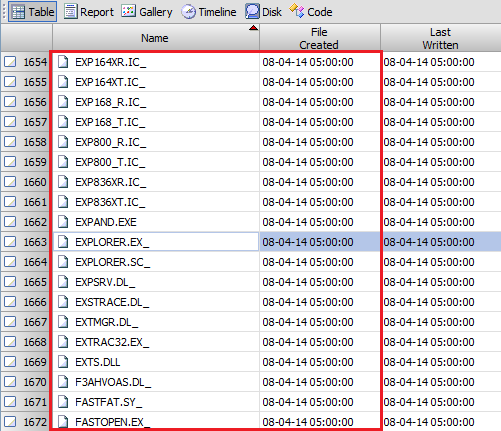Click Last Written date for EXP164XR.IC_
501x431 pixels.
point(429,62)
